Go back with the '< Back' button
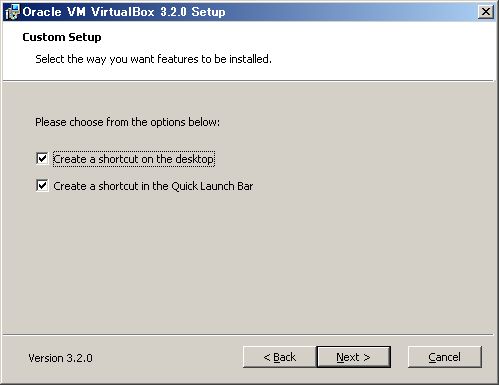The width and height of the screenshot is (499, 385). click(279, 357)
